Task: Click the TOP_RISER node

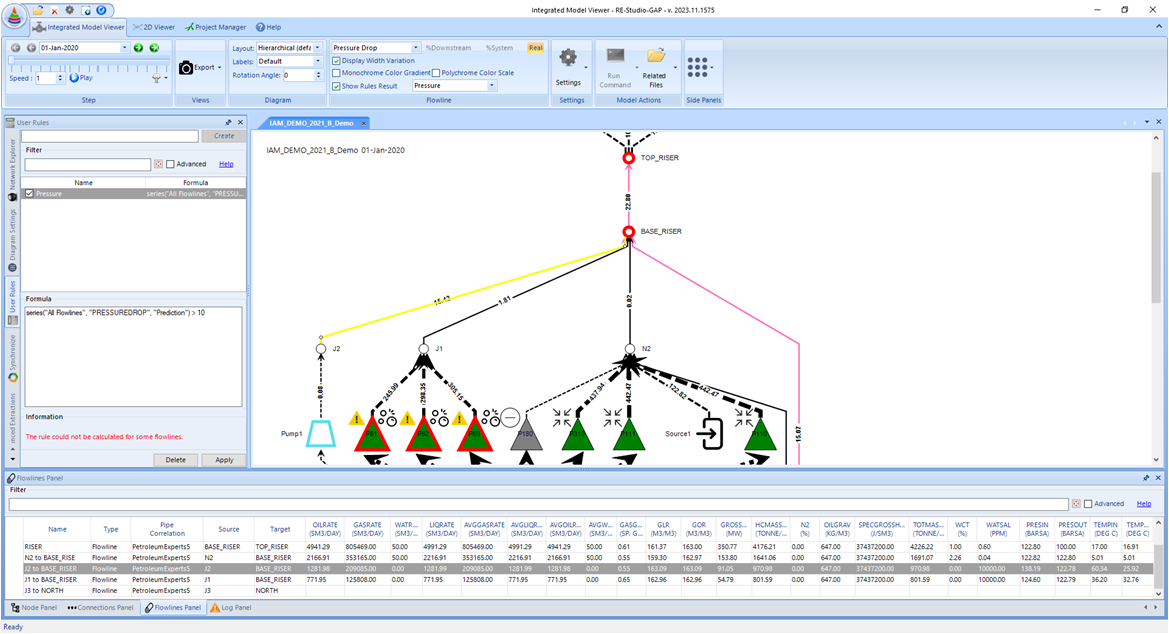Action: point(628,158)
